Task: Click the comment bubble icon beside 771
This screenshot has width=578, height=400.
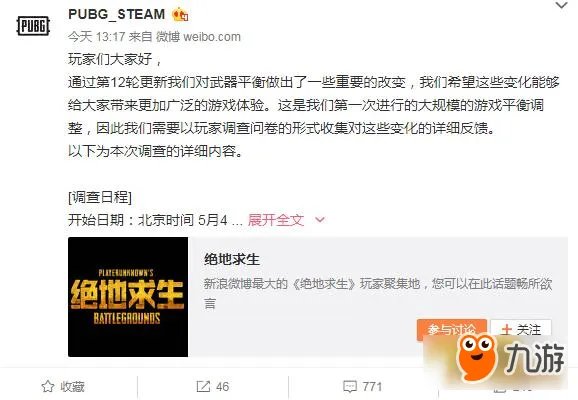Action: (x=350, y=386)
